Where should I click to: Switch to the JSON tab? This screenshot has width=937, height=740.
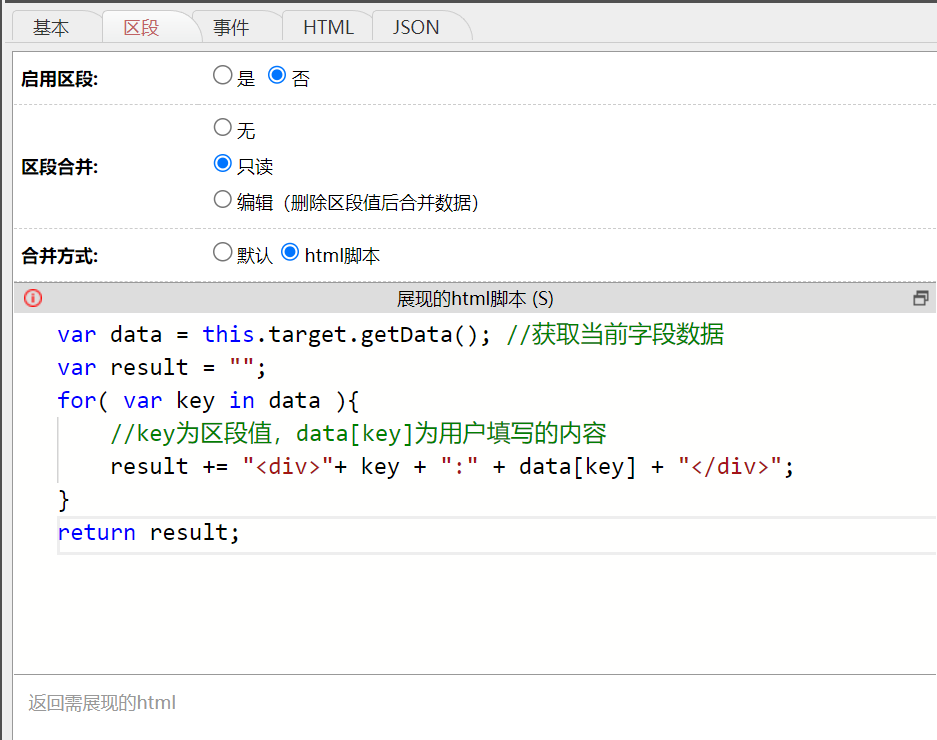(416, 27)
